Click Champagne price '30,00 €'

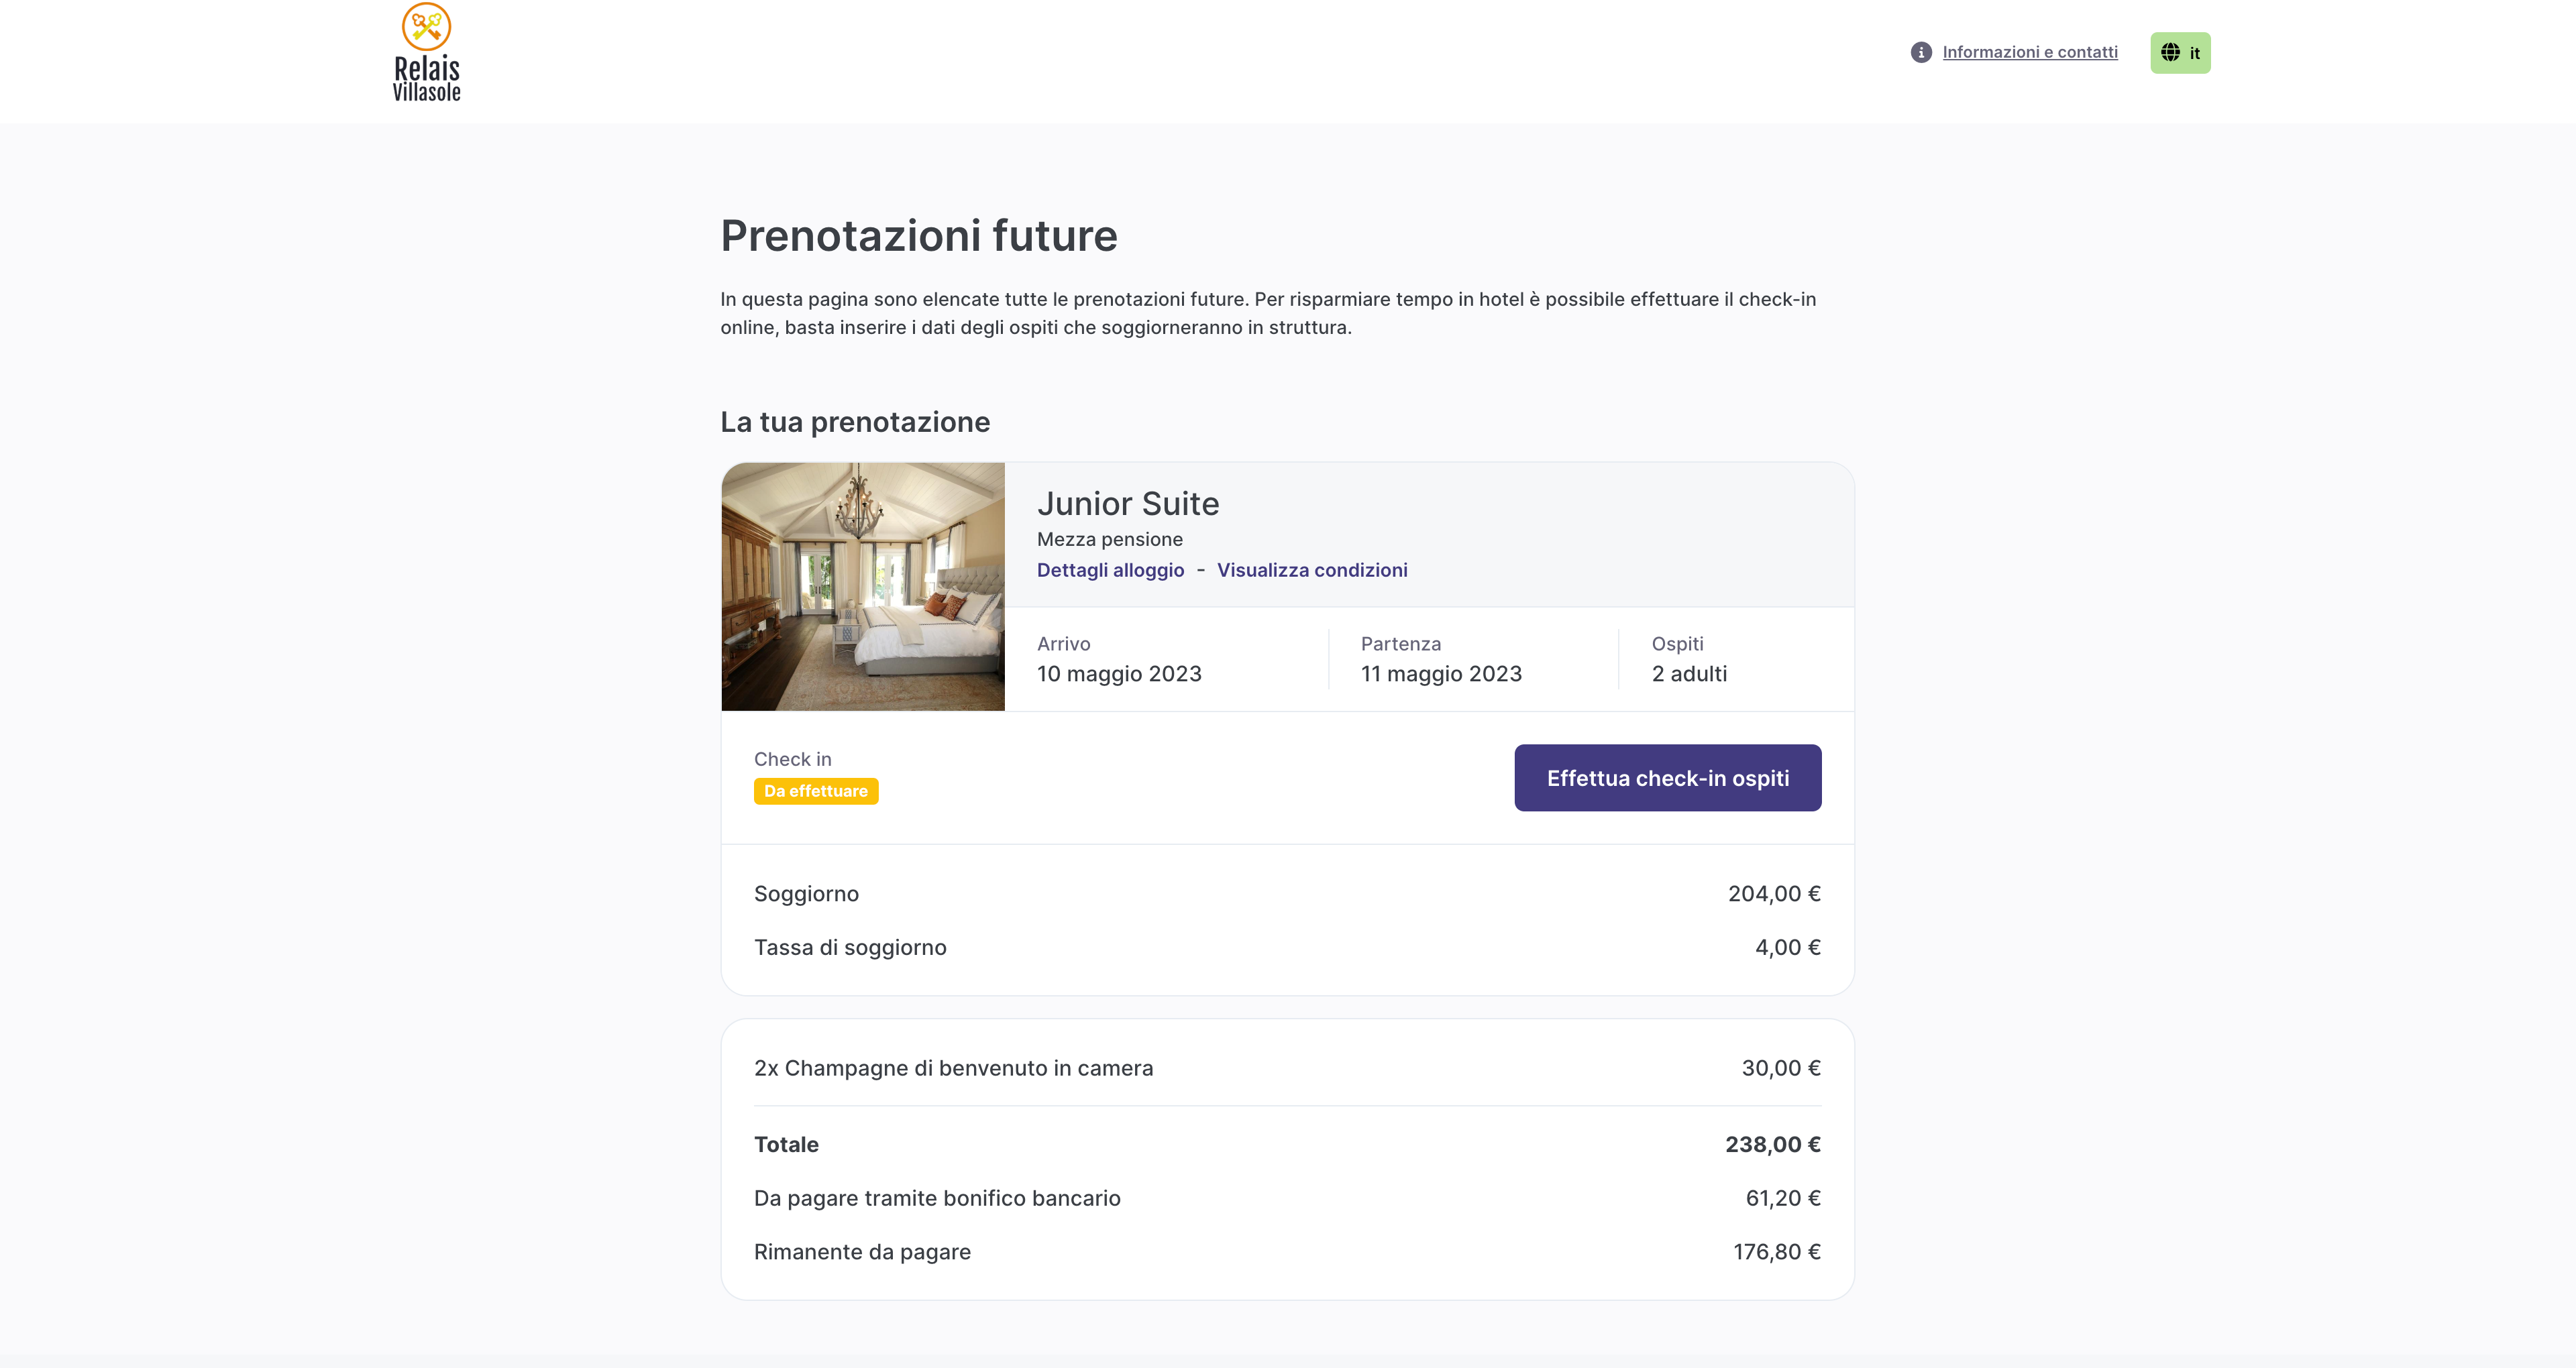pos(1781,1068)
